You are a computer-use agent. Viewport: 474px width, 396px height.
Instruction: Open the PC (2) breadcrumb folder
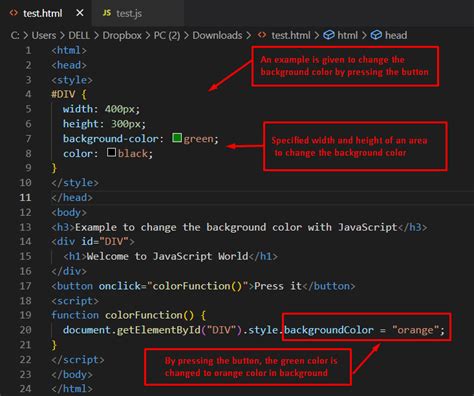pos(167,35)
